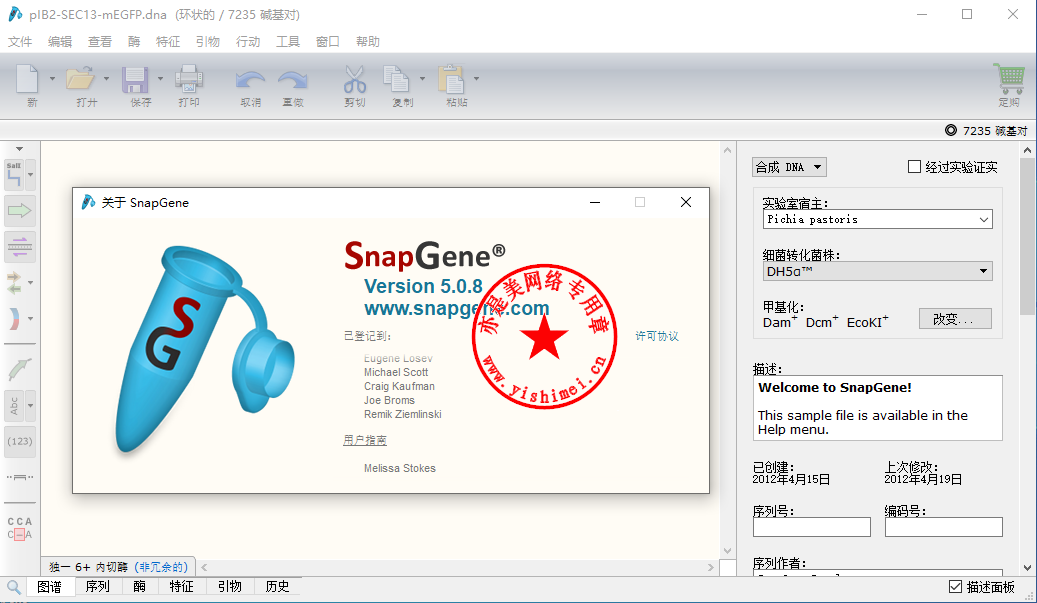
Task: Open the 合成 DNA dropdown
Action: (x=789, y=167)
